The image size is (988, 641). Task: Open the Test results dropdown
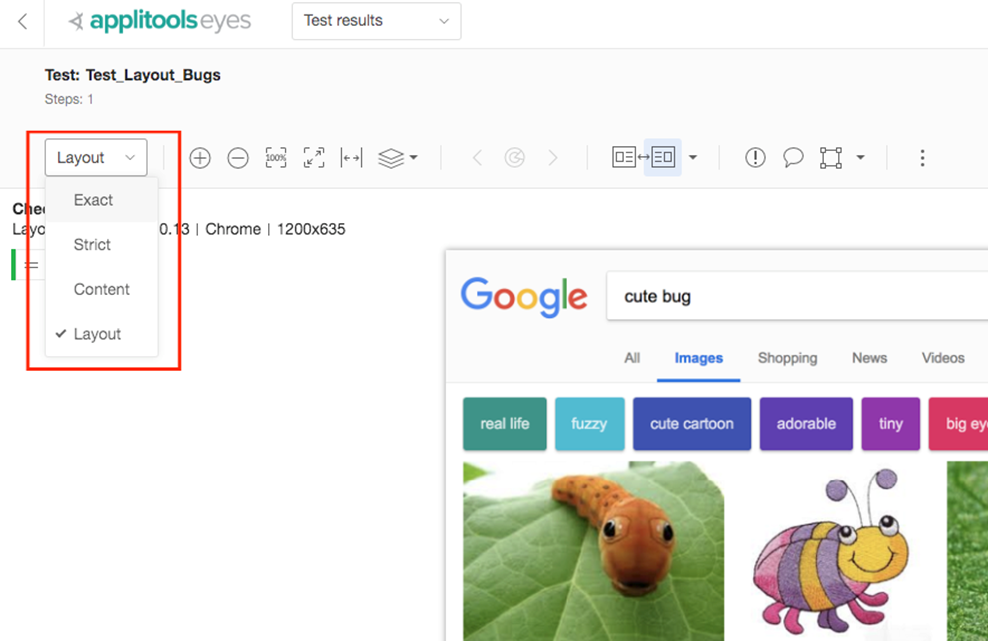click(x=376, y=21)
